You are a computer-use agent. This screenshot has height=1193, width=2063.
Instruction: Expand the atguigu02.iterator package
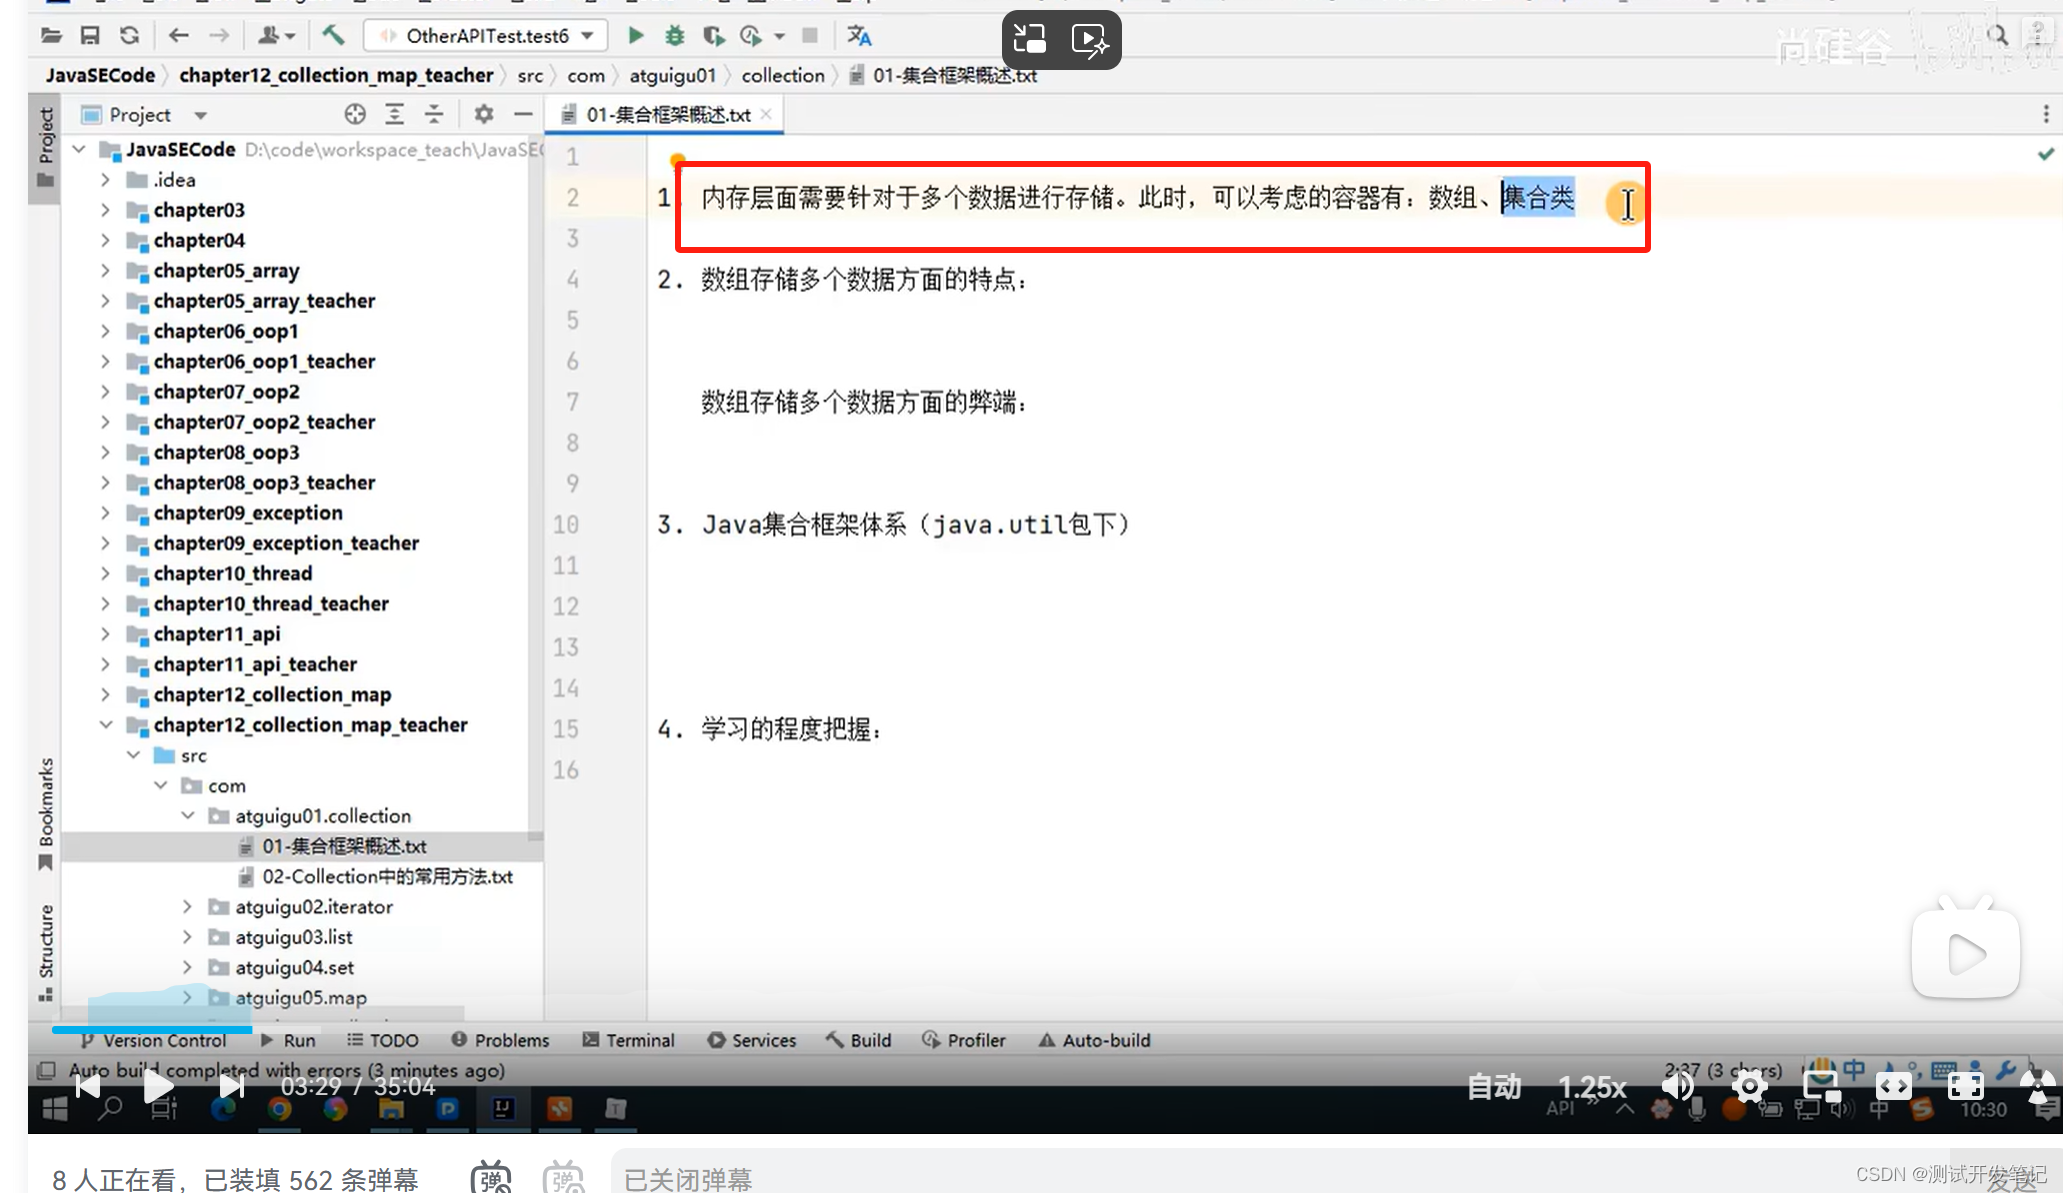tap(187, 906)
